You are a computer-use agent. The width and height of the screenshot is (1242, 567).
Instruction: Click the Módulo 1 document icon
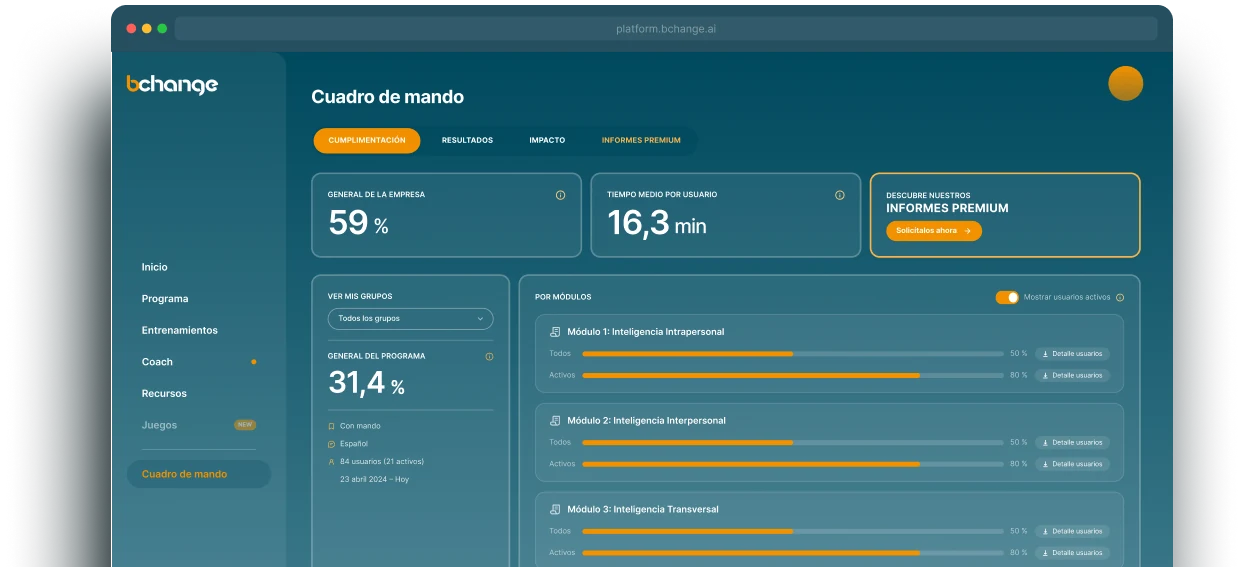[x=555, y=332]
